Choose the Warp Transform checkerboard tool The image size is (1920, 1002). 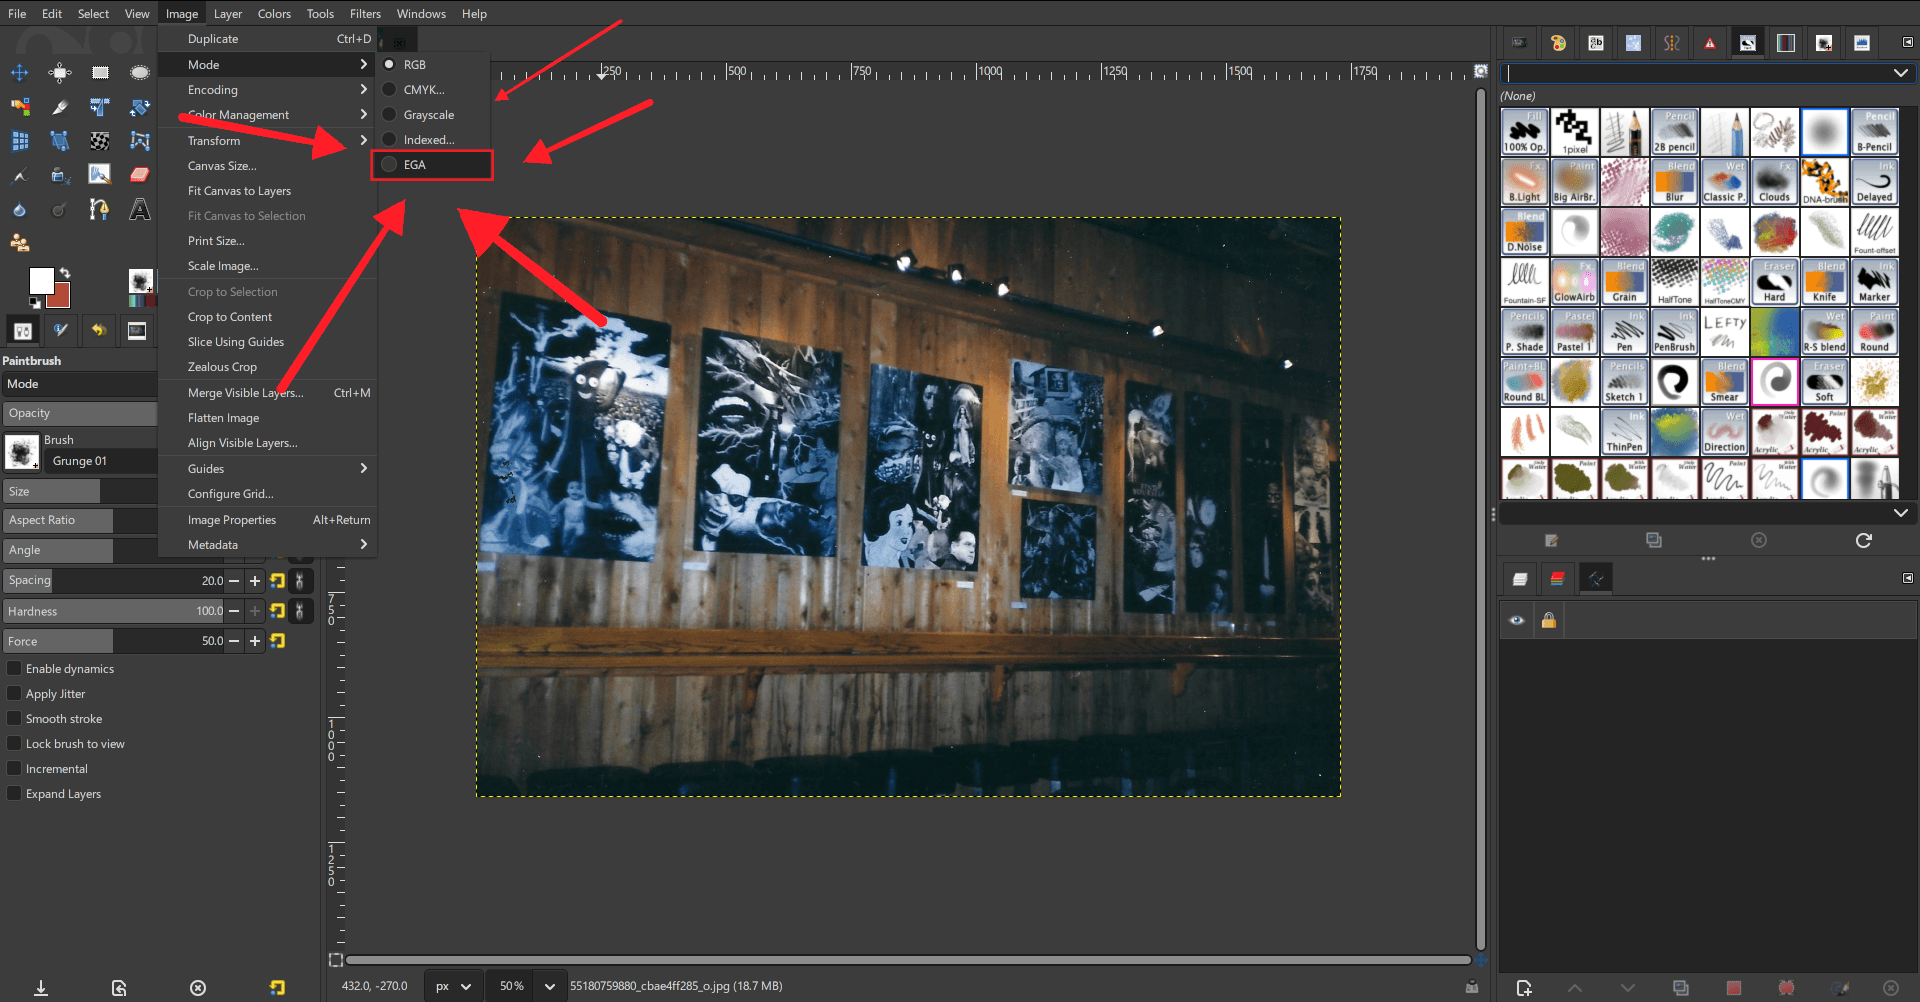click(99, 141)
